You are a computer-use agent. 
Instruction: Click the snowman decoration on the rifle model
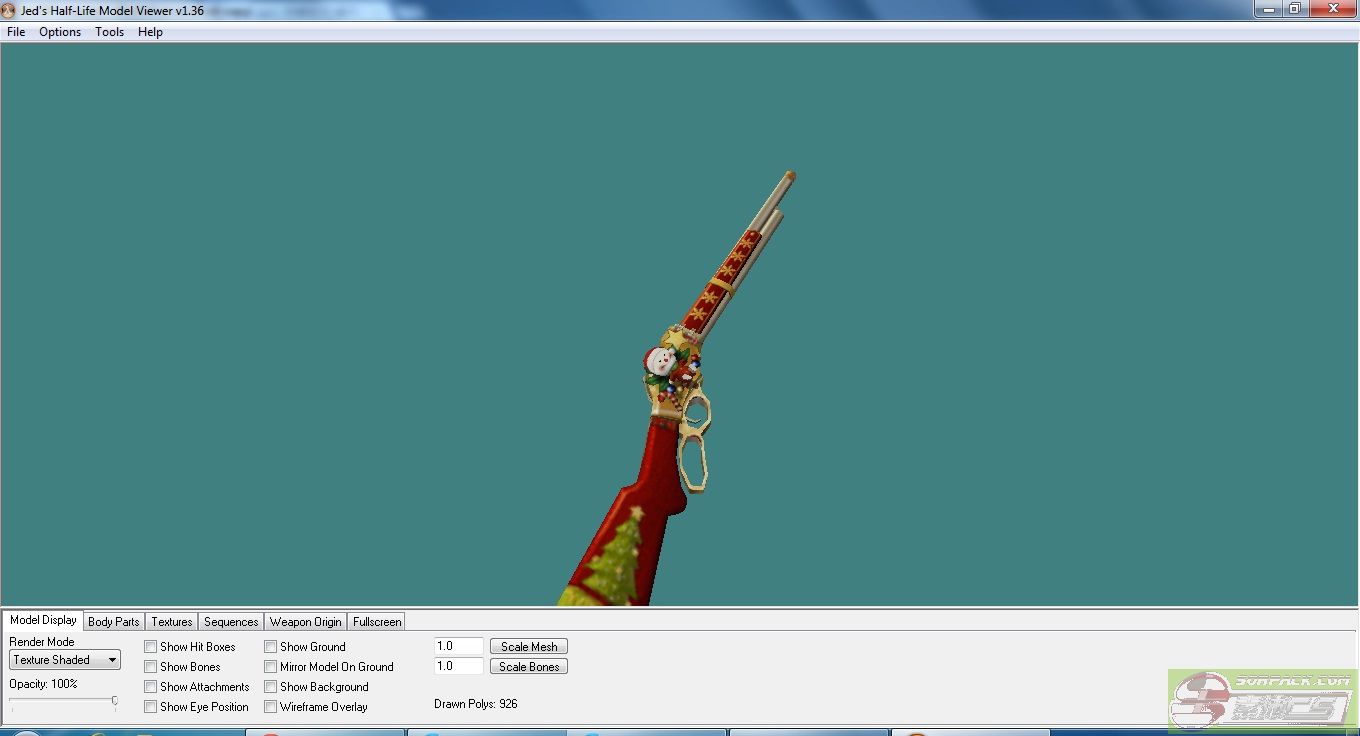659,362
